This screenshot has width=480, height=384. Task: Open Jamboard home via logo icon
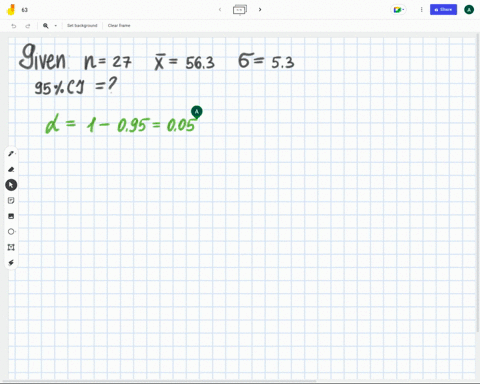[x=11, y=10]
